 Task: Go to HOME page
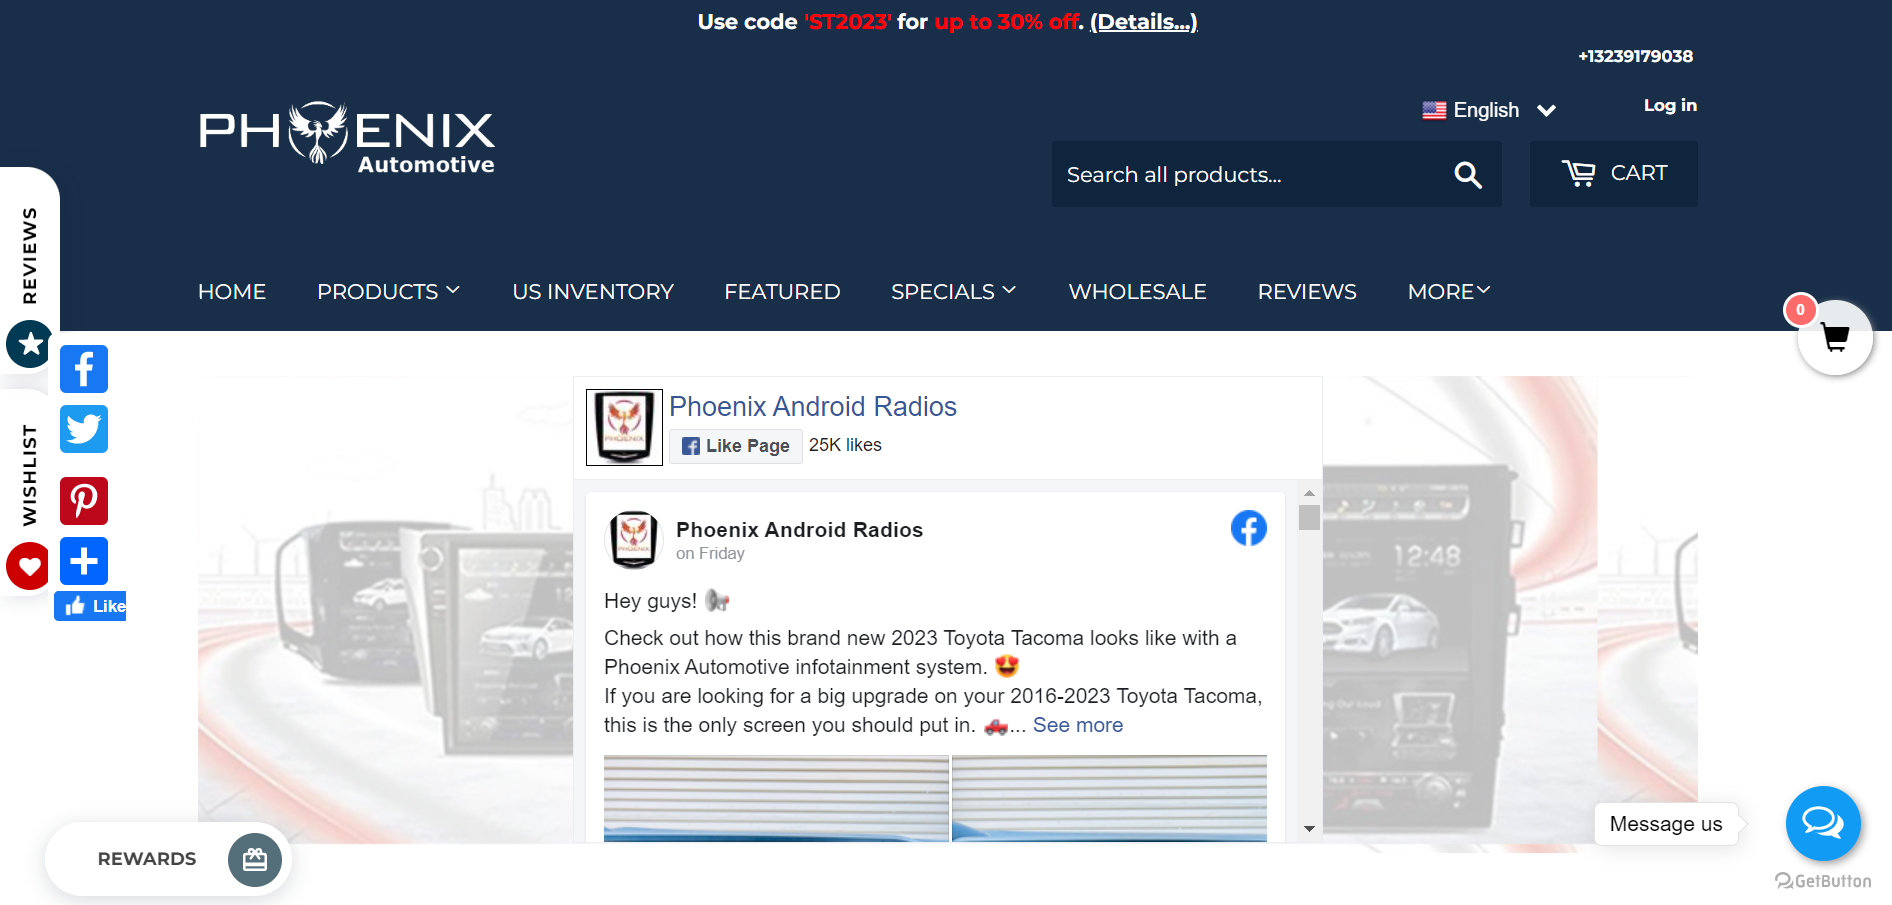click(x=232, y=292)
